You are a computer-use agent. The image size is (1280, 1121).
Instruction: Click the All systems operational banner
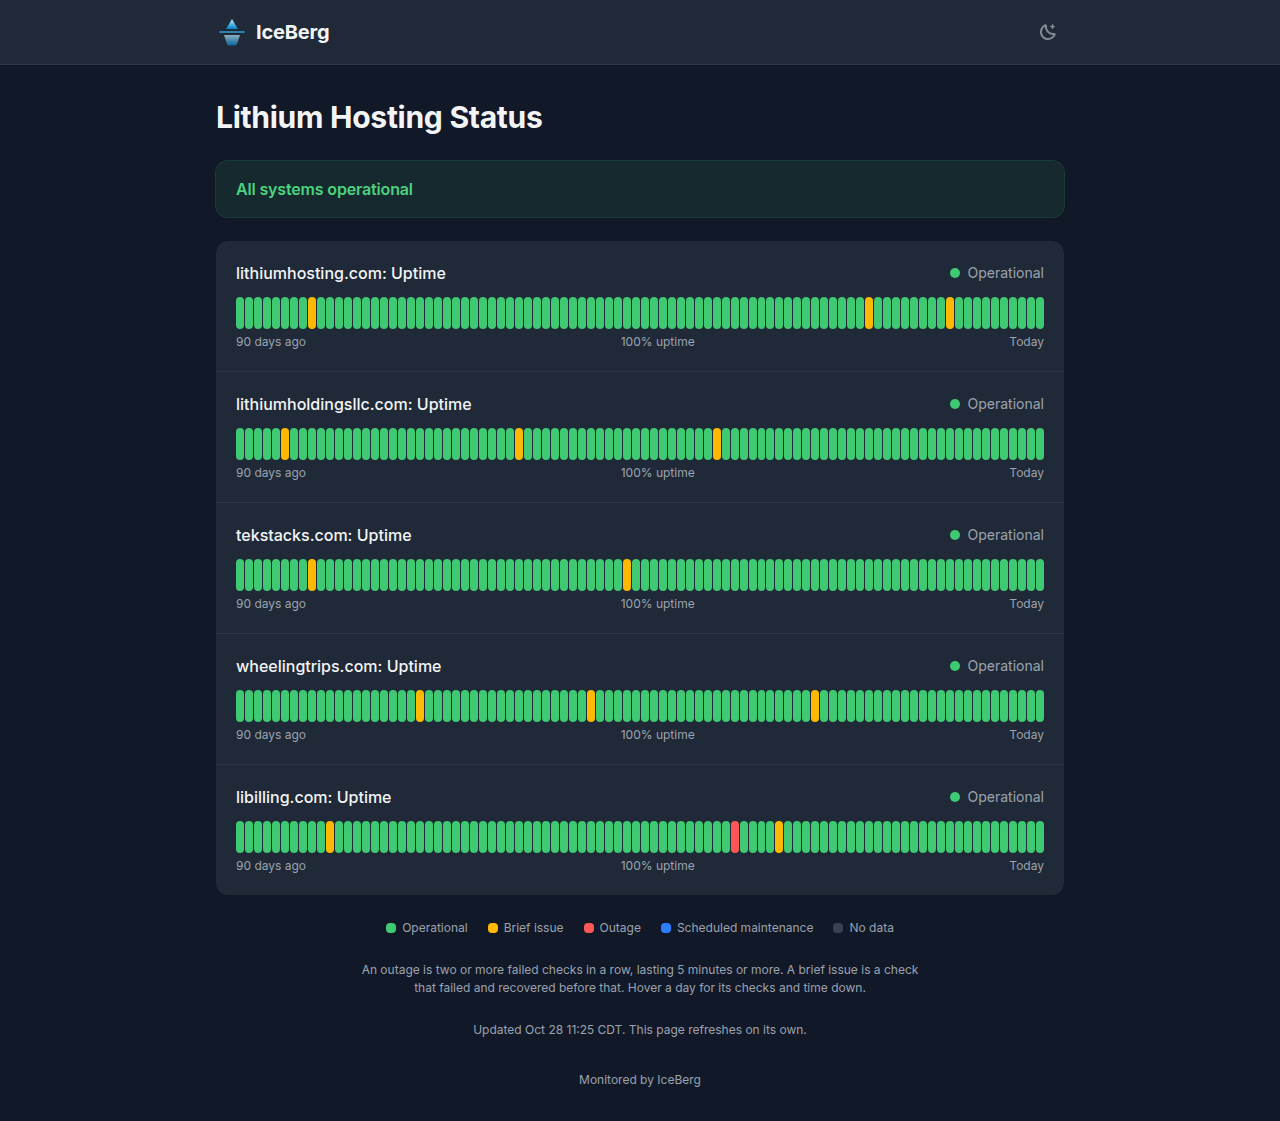(640, 189)
